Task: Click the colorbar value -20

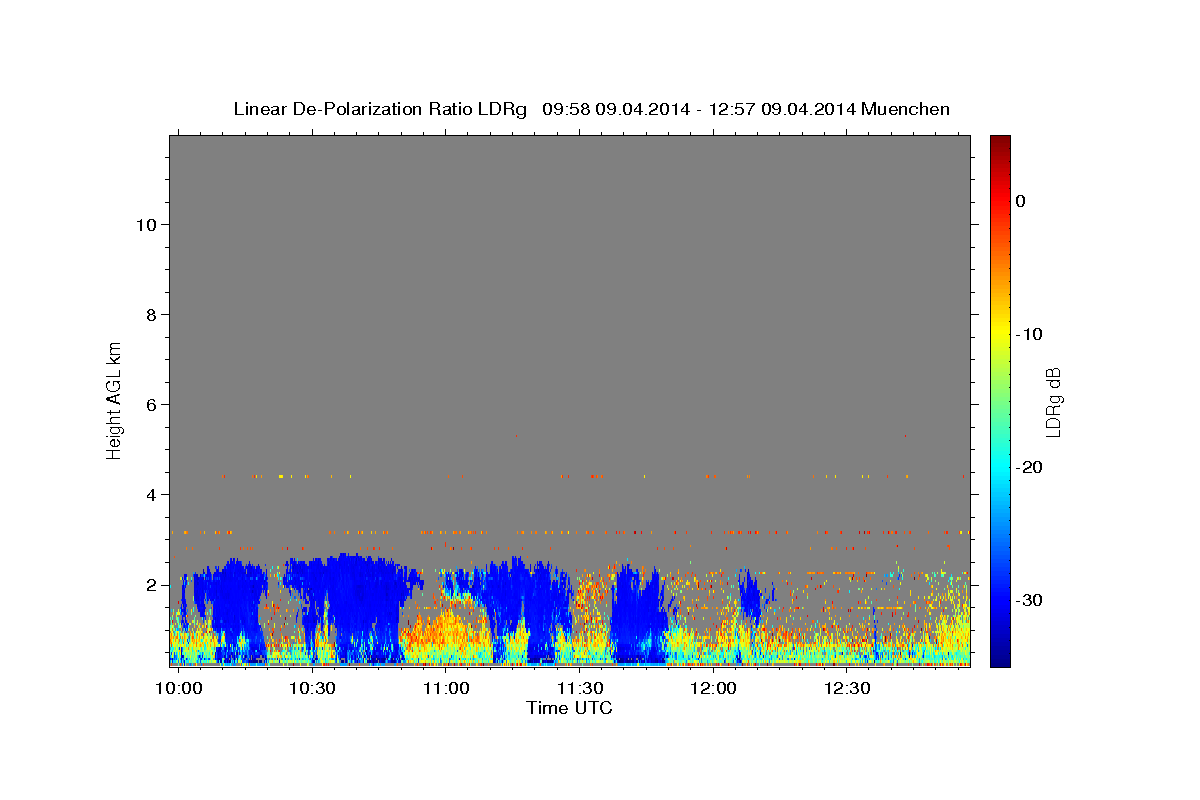Action: [x=1028, y=467]
